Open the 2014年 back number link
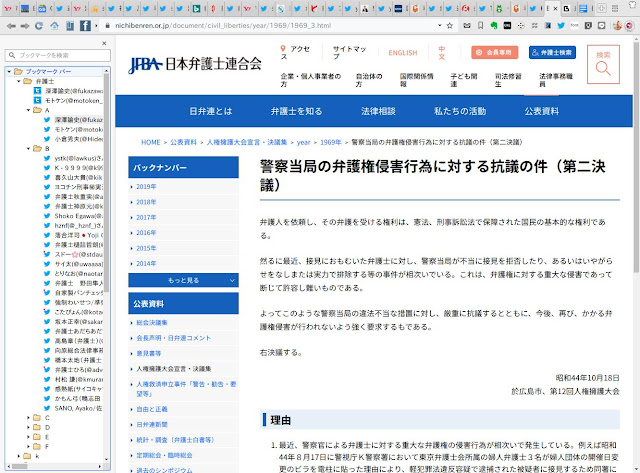Image resolution: width=640 pixels, height=473 pixels. 146,264
